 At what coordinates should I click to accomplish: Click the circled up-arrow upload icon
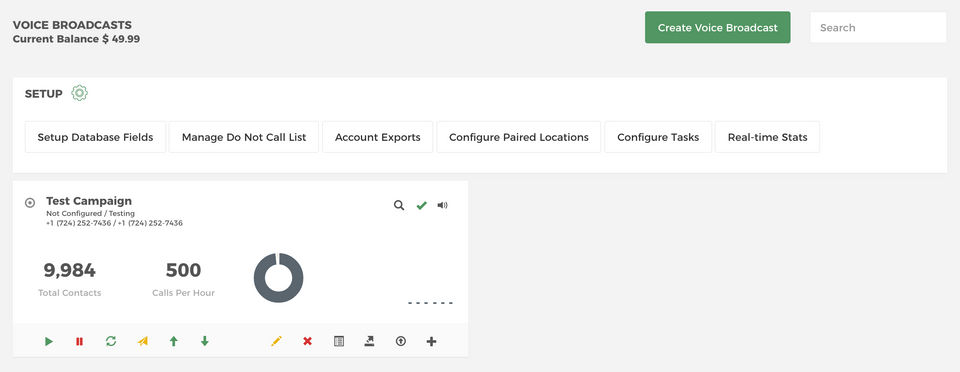pyautogui.click(x=400, y=341)
